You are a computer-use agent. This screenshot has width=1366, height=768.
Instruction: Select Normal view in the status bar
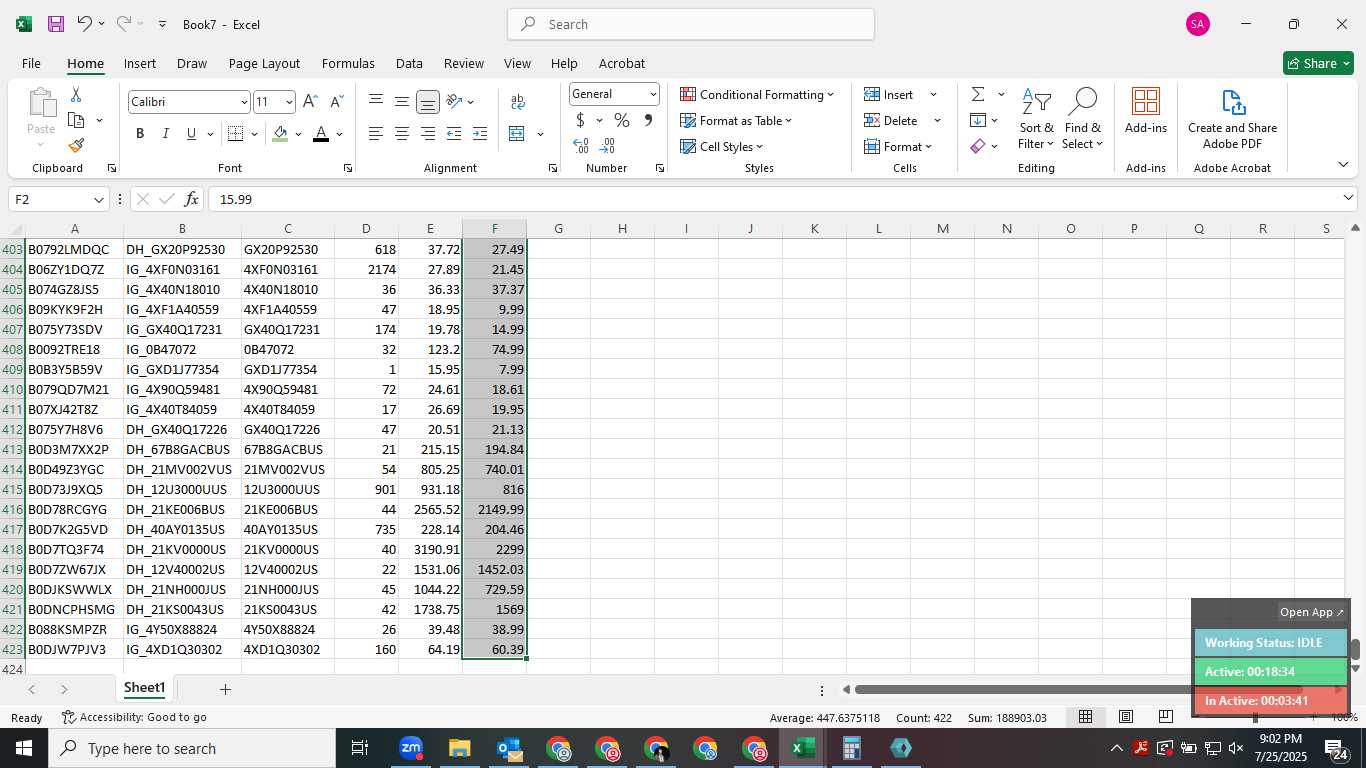[1086, 717]
